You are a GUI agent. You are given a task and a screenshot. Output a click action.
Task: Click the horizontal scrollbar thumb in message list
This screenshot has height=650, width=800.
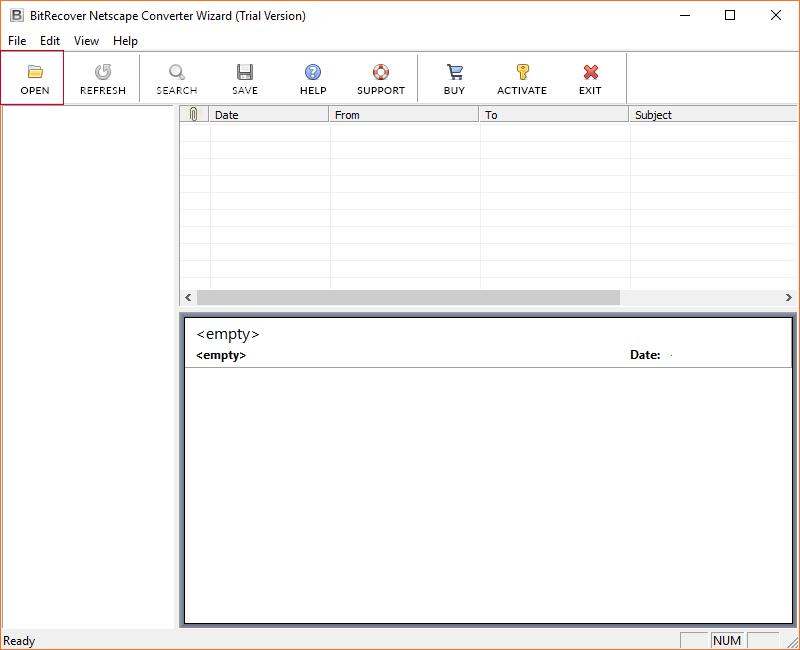(409, 297)
